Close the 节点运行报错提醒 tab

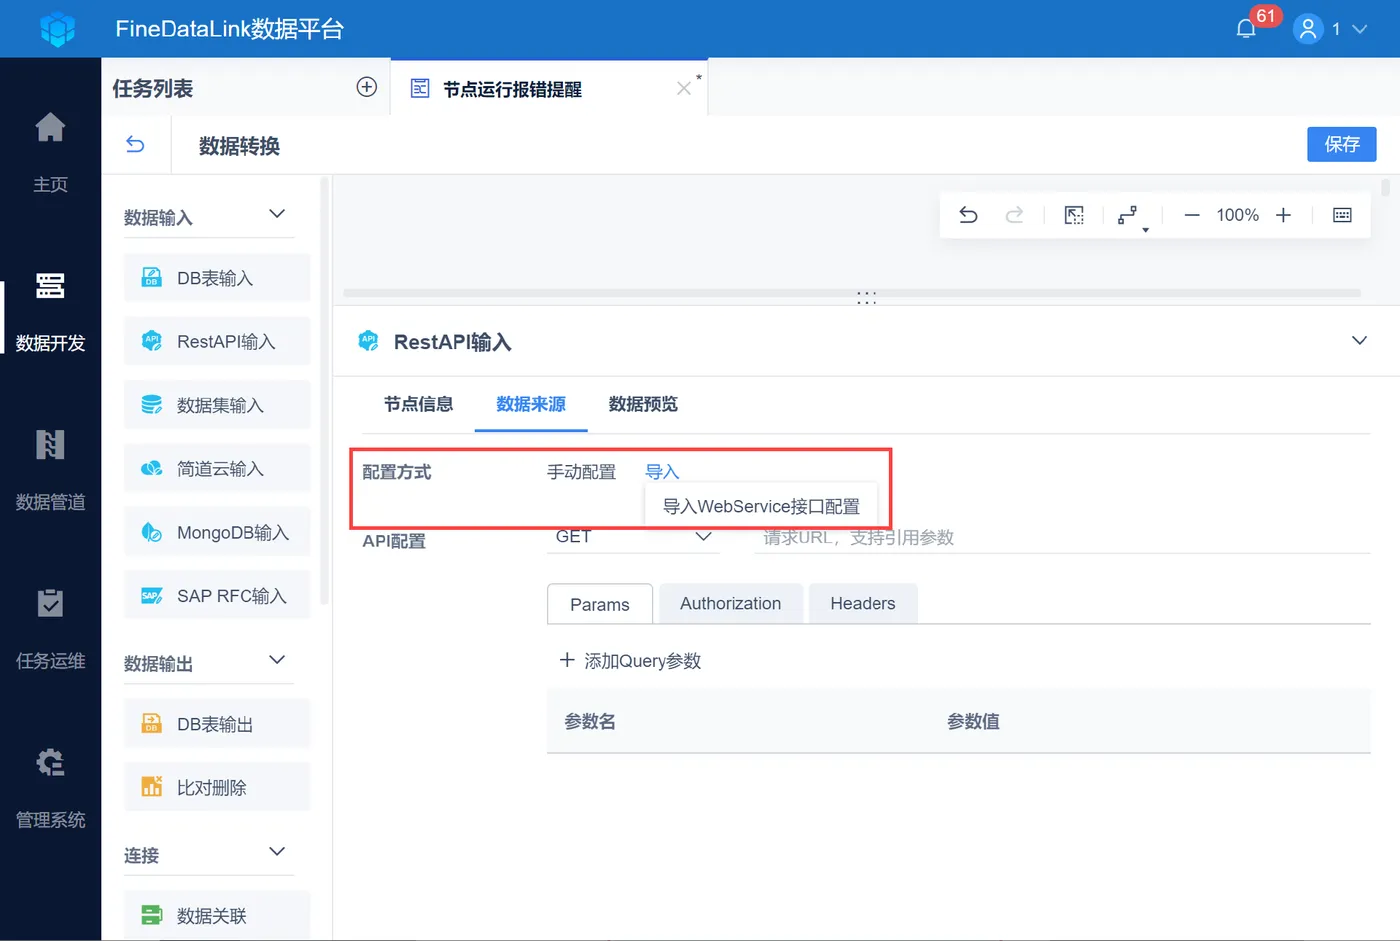684,88
